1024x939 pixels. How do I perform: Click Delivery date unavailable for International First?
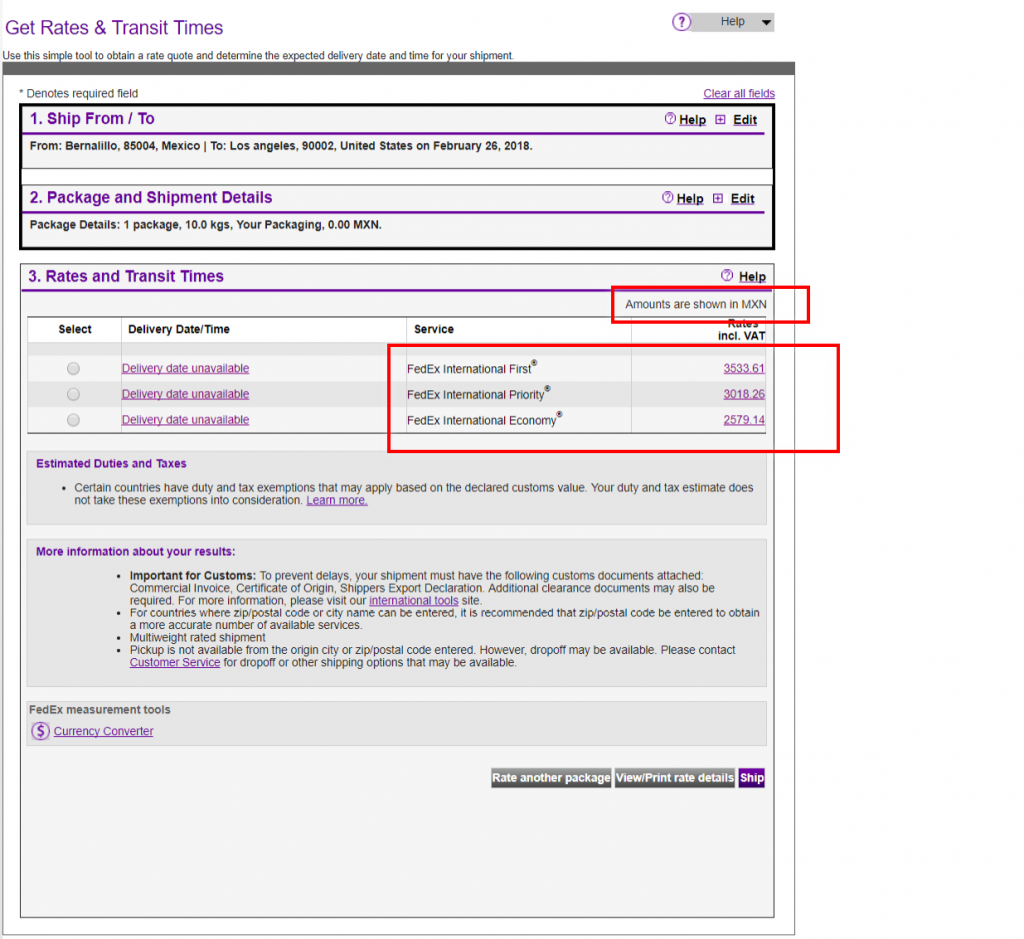pos(185,368)
